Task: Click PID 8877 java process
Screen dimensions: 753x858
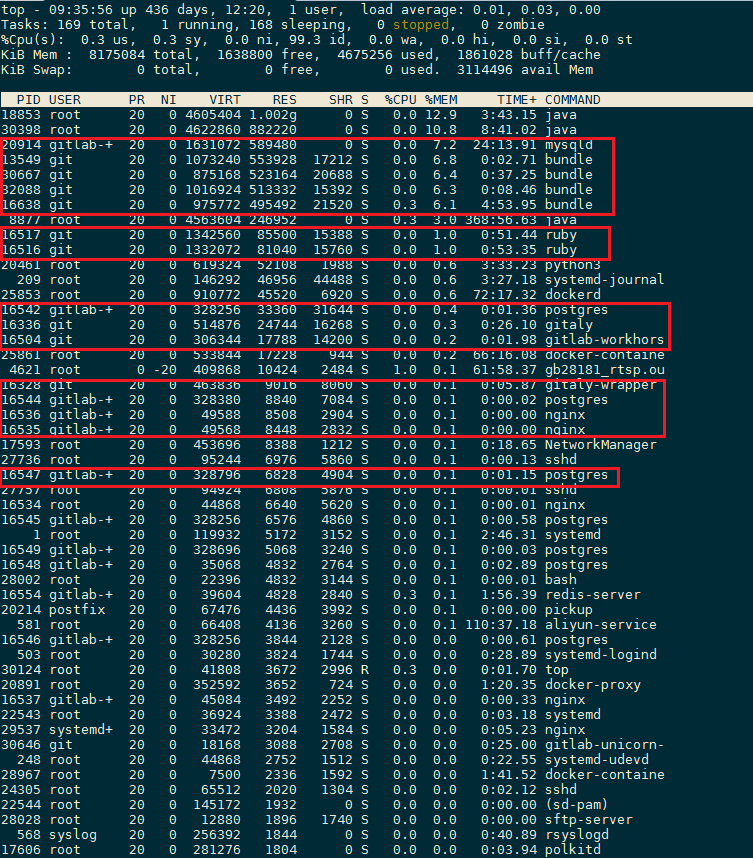Action: pos(288,220)
